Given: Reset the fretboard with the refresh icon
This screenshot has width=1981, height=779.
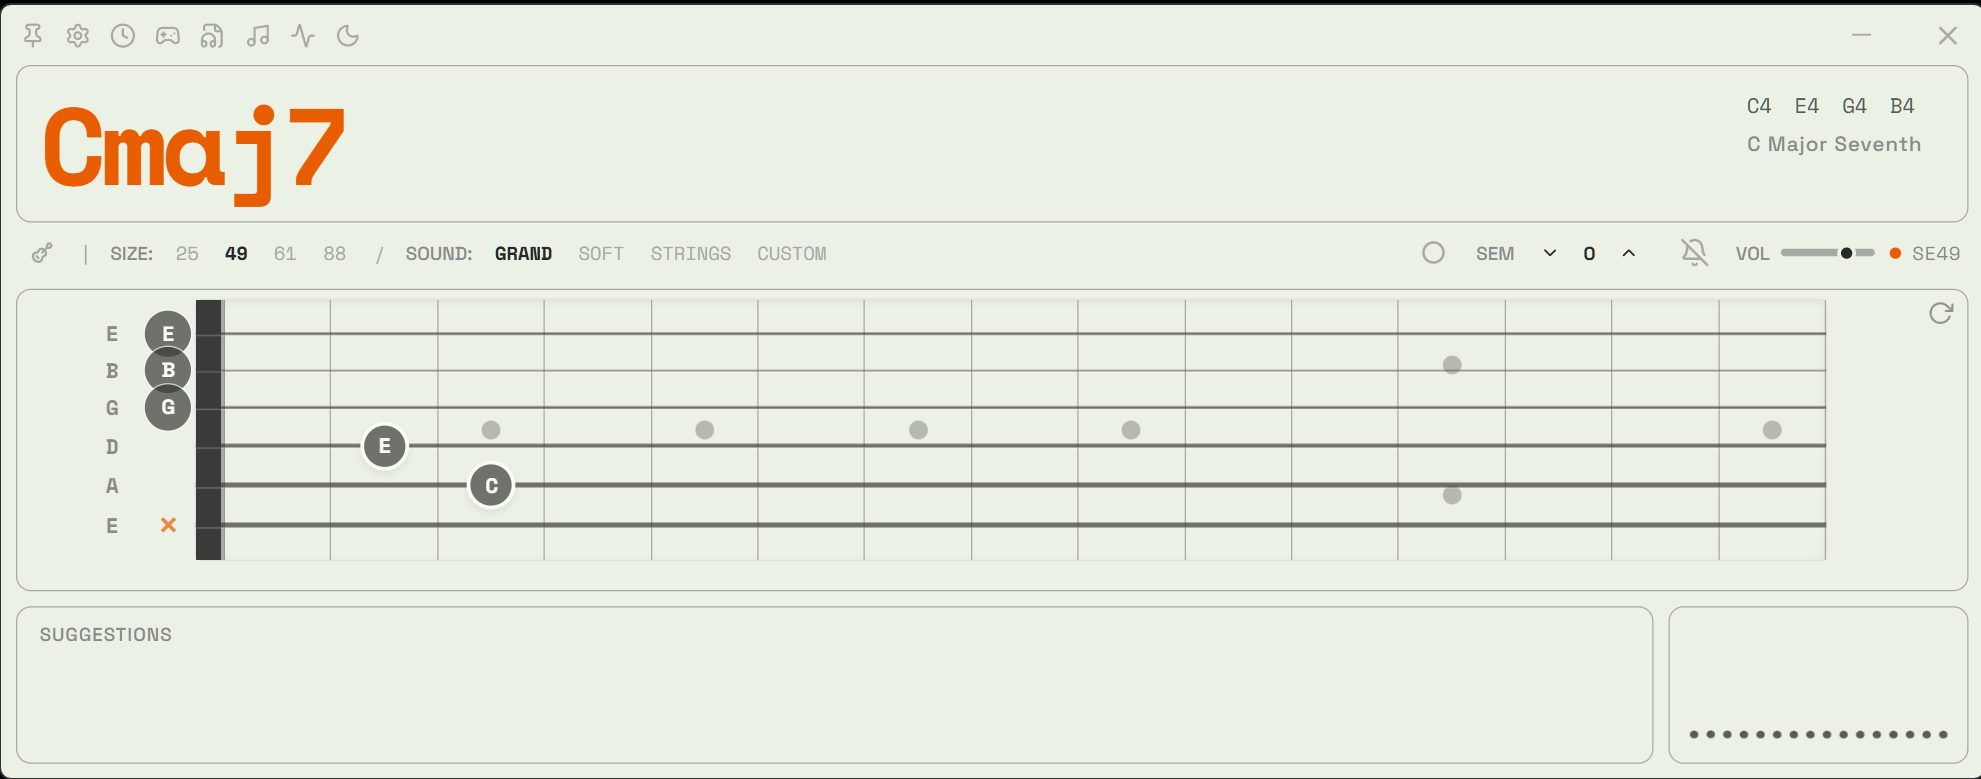Looking at the screenshot, I should click(x=1940, y=313).
